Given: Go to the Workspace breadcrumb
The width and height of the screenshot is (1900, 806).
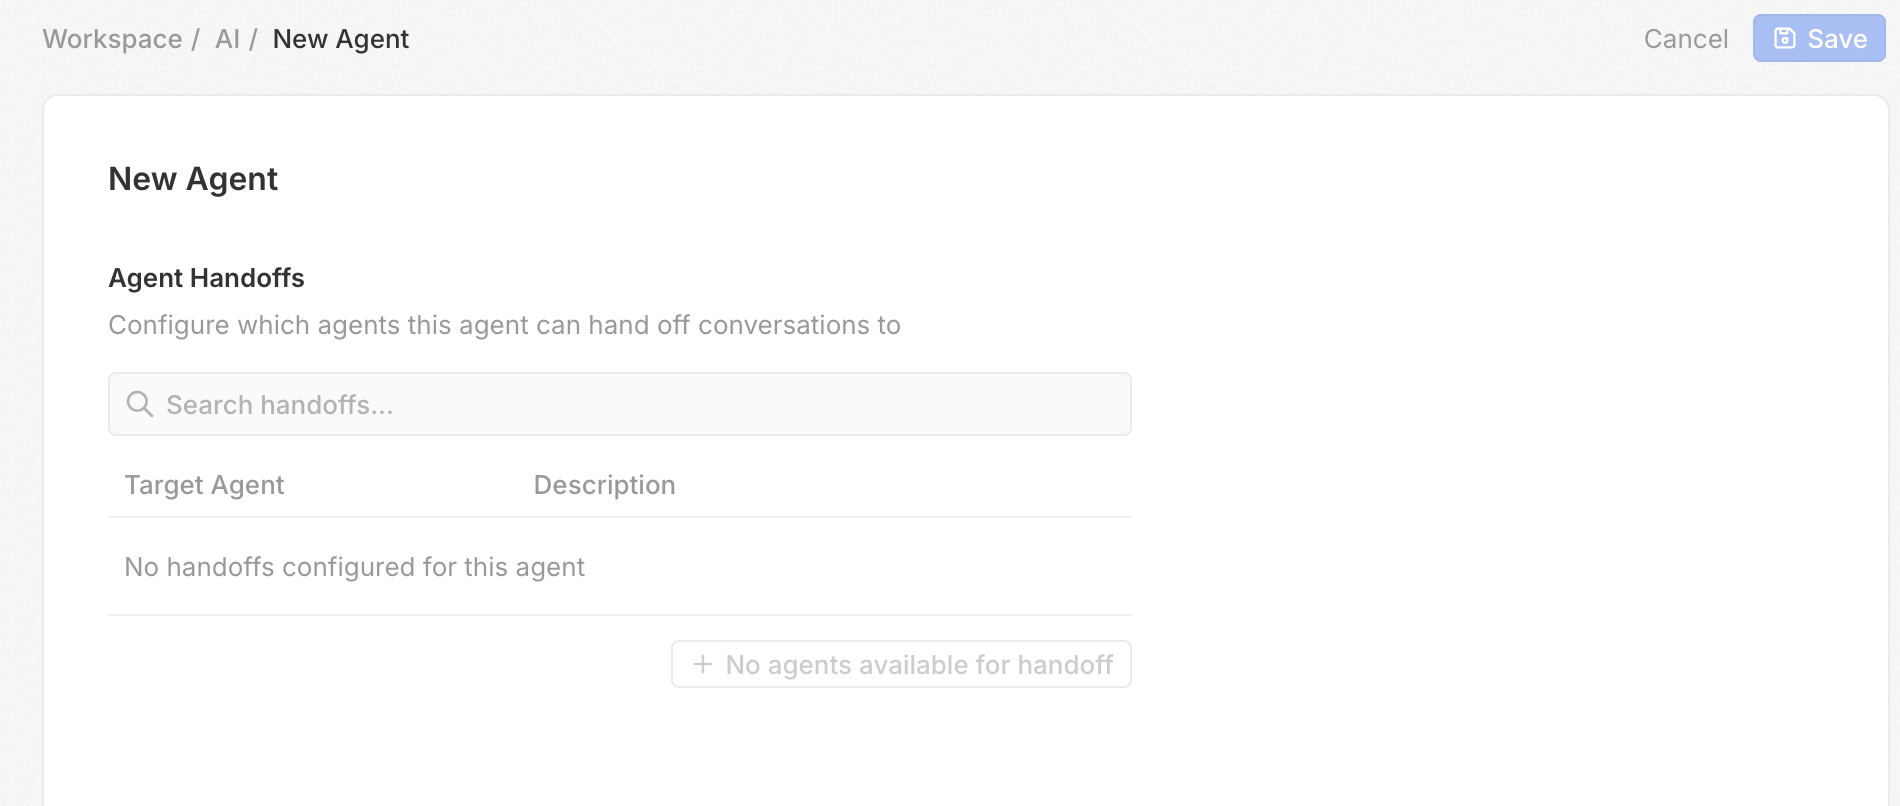Looking at the screenshot, I should click(112, 39).
